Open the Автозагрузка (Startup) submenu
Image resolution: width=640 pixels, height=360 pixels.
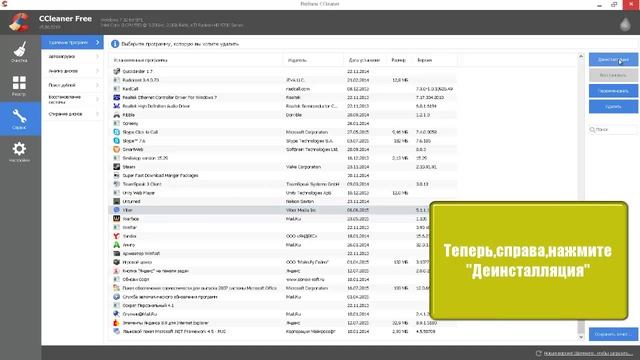tap(72, 56)
